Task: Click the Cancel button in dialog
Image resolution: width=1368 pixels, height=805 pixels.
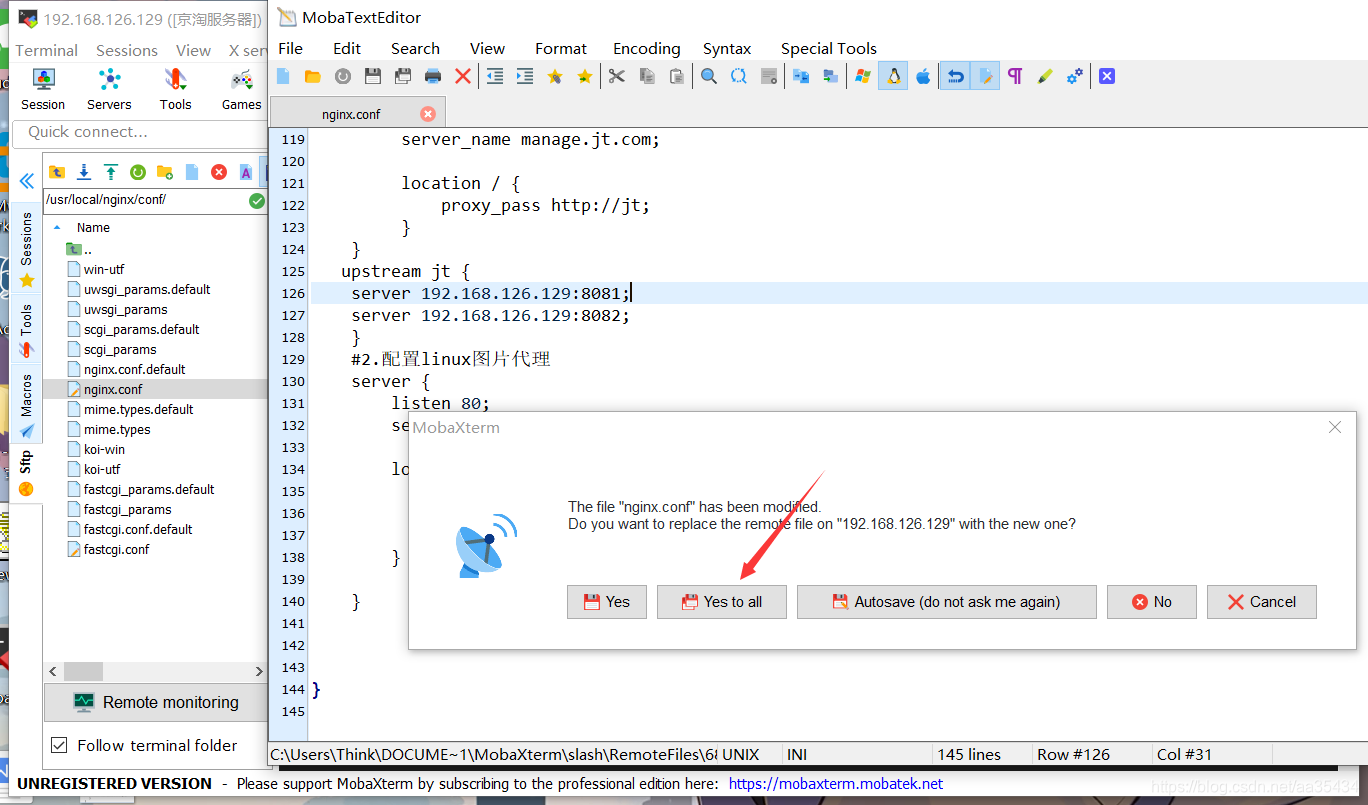Action: 1262,602
